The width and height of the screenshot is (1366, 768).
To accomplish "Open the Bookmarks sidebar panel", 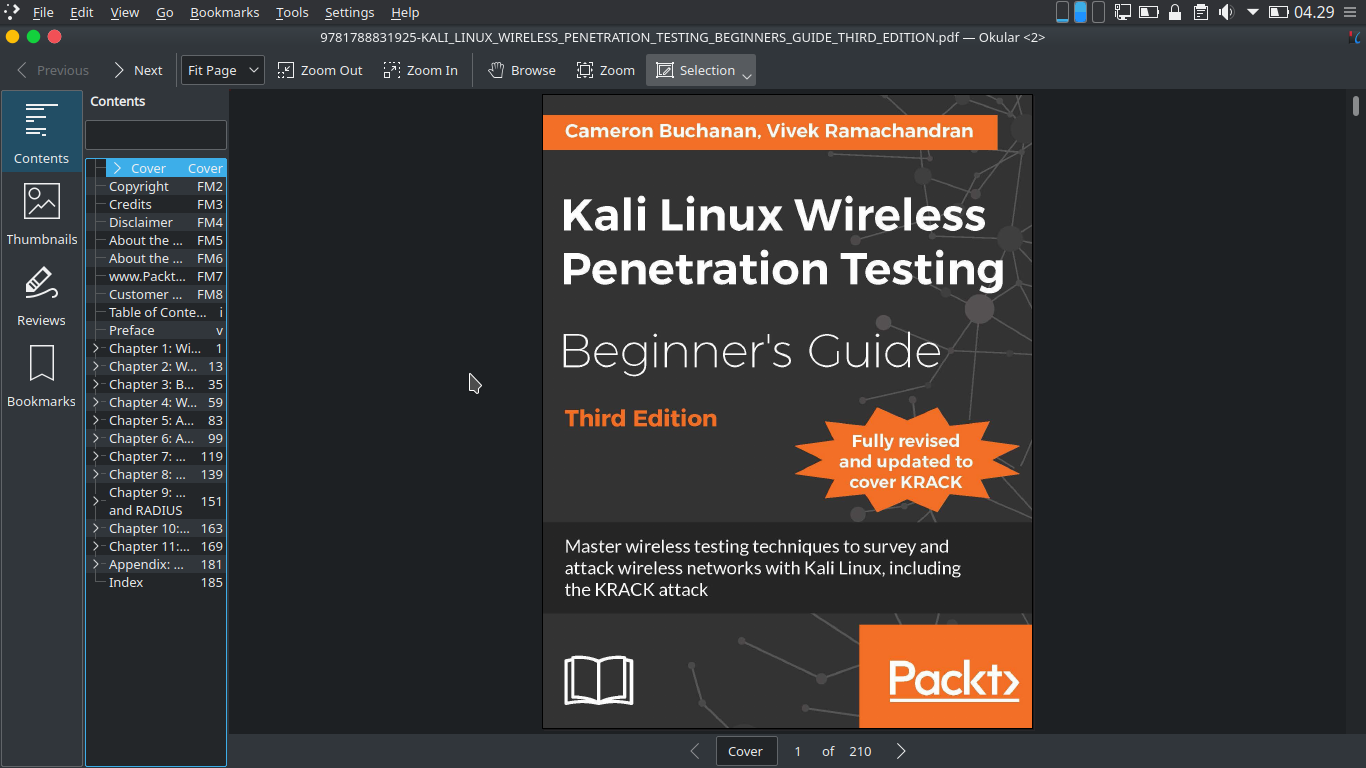I will click(x=41, y=376).
